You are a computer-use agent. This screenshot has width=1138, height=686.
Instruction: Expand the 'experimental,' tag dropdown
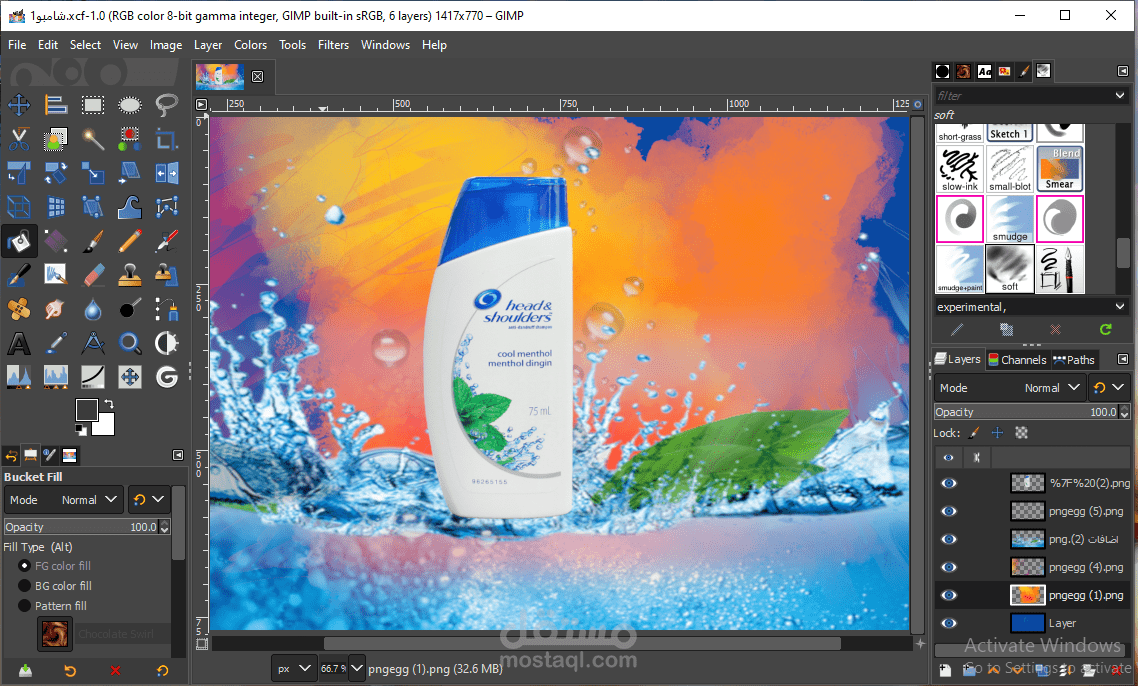[x=1120, y=306]
